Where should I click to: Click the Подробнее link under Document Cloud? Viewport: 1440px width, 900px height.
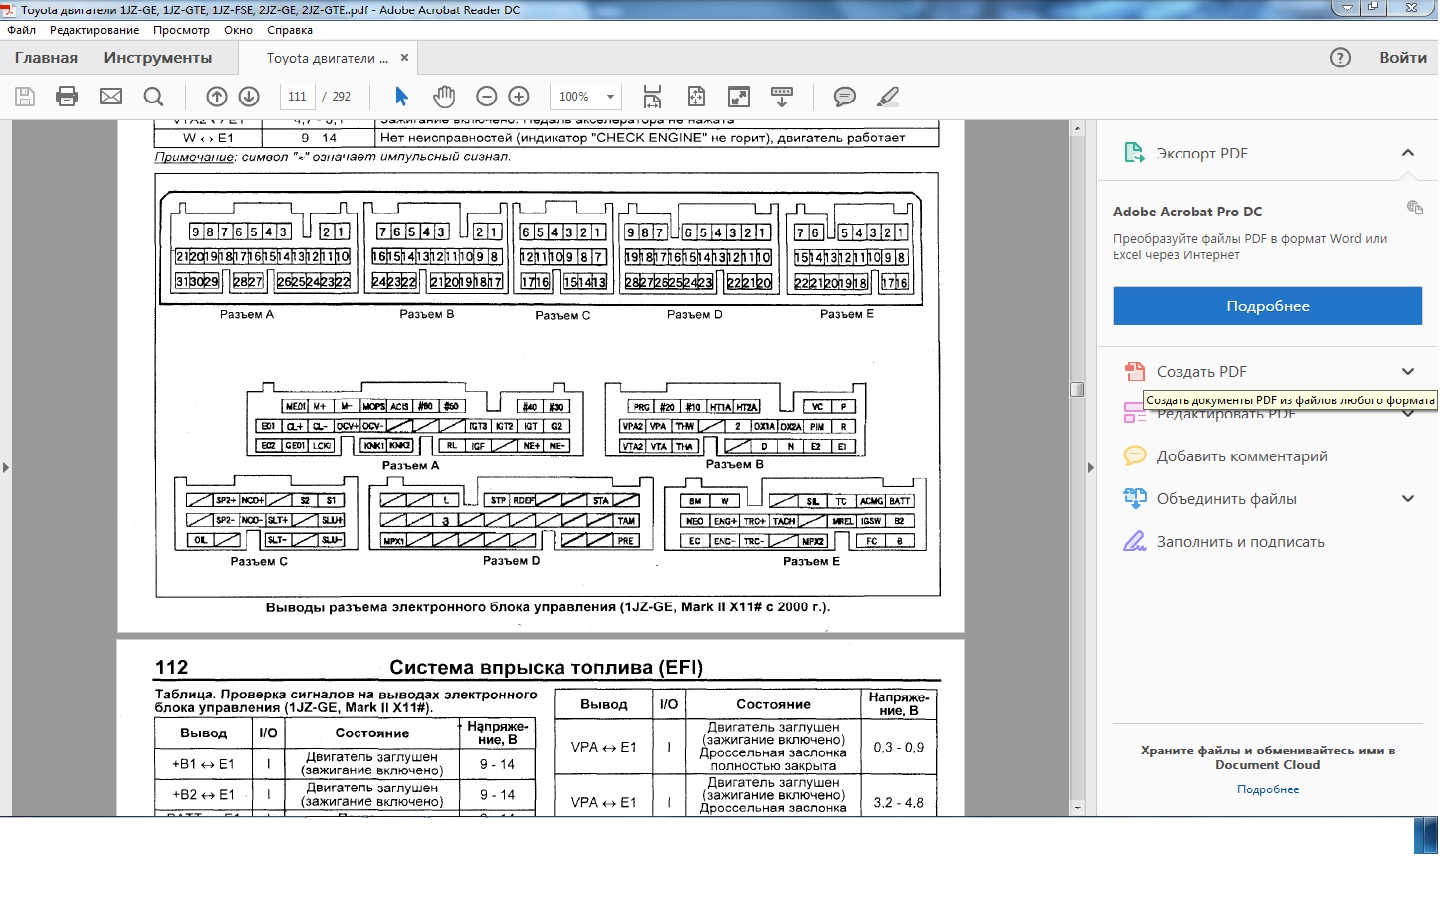pos(1267,789)
